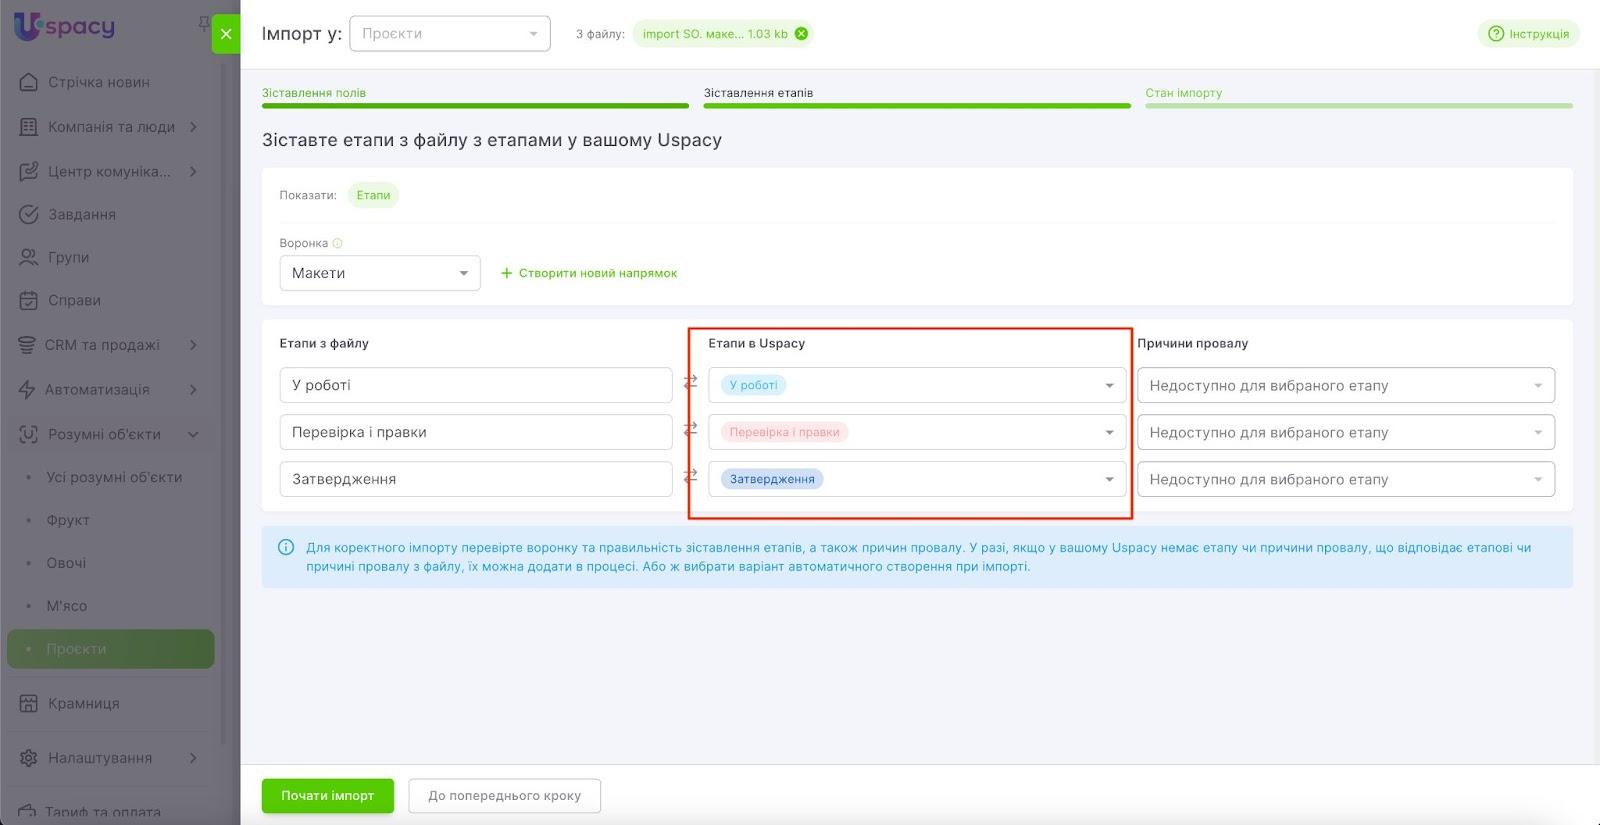Toggle the Етапи filter chip

[373, 195]
